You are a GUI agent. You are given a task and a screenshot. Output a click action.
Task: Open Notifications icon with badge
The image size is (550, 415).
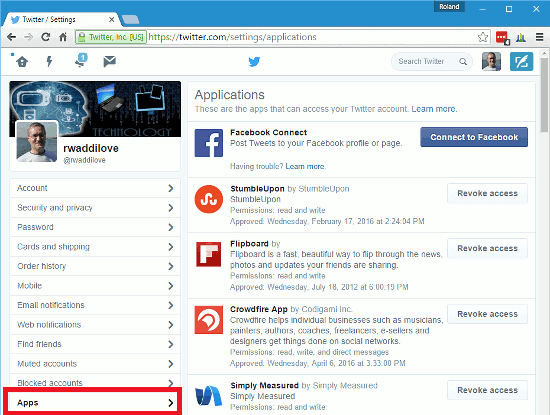tap(81, 60)
